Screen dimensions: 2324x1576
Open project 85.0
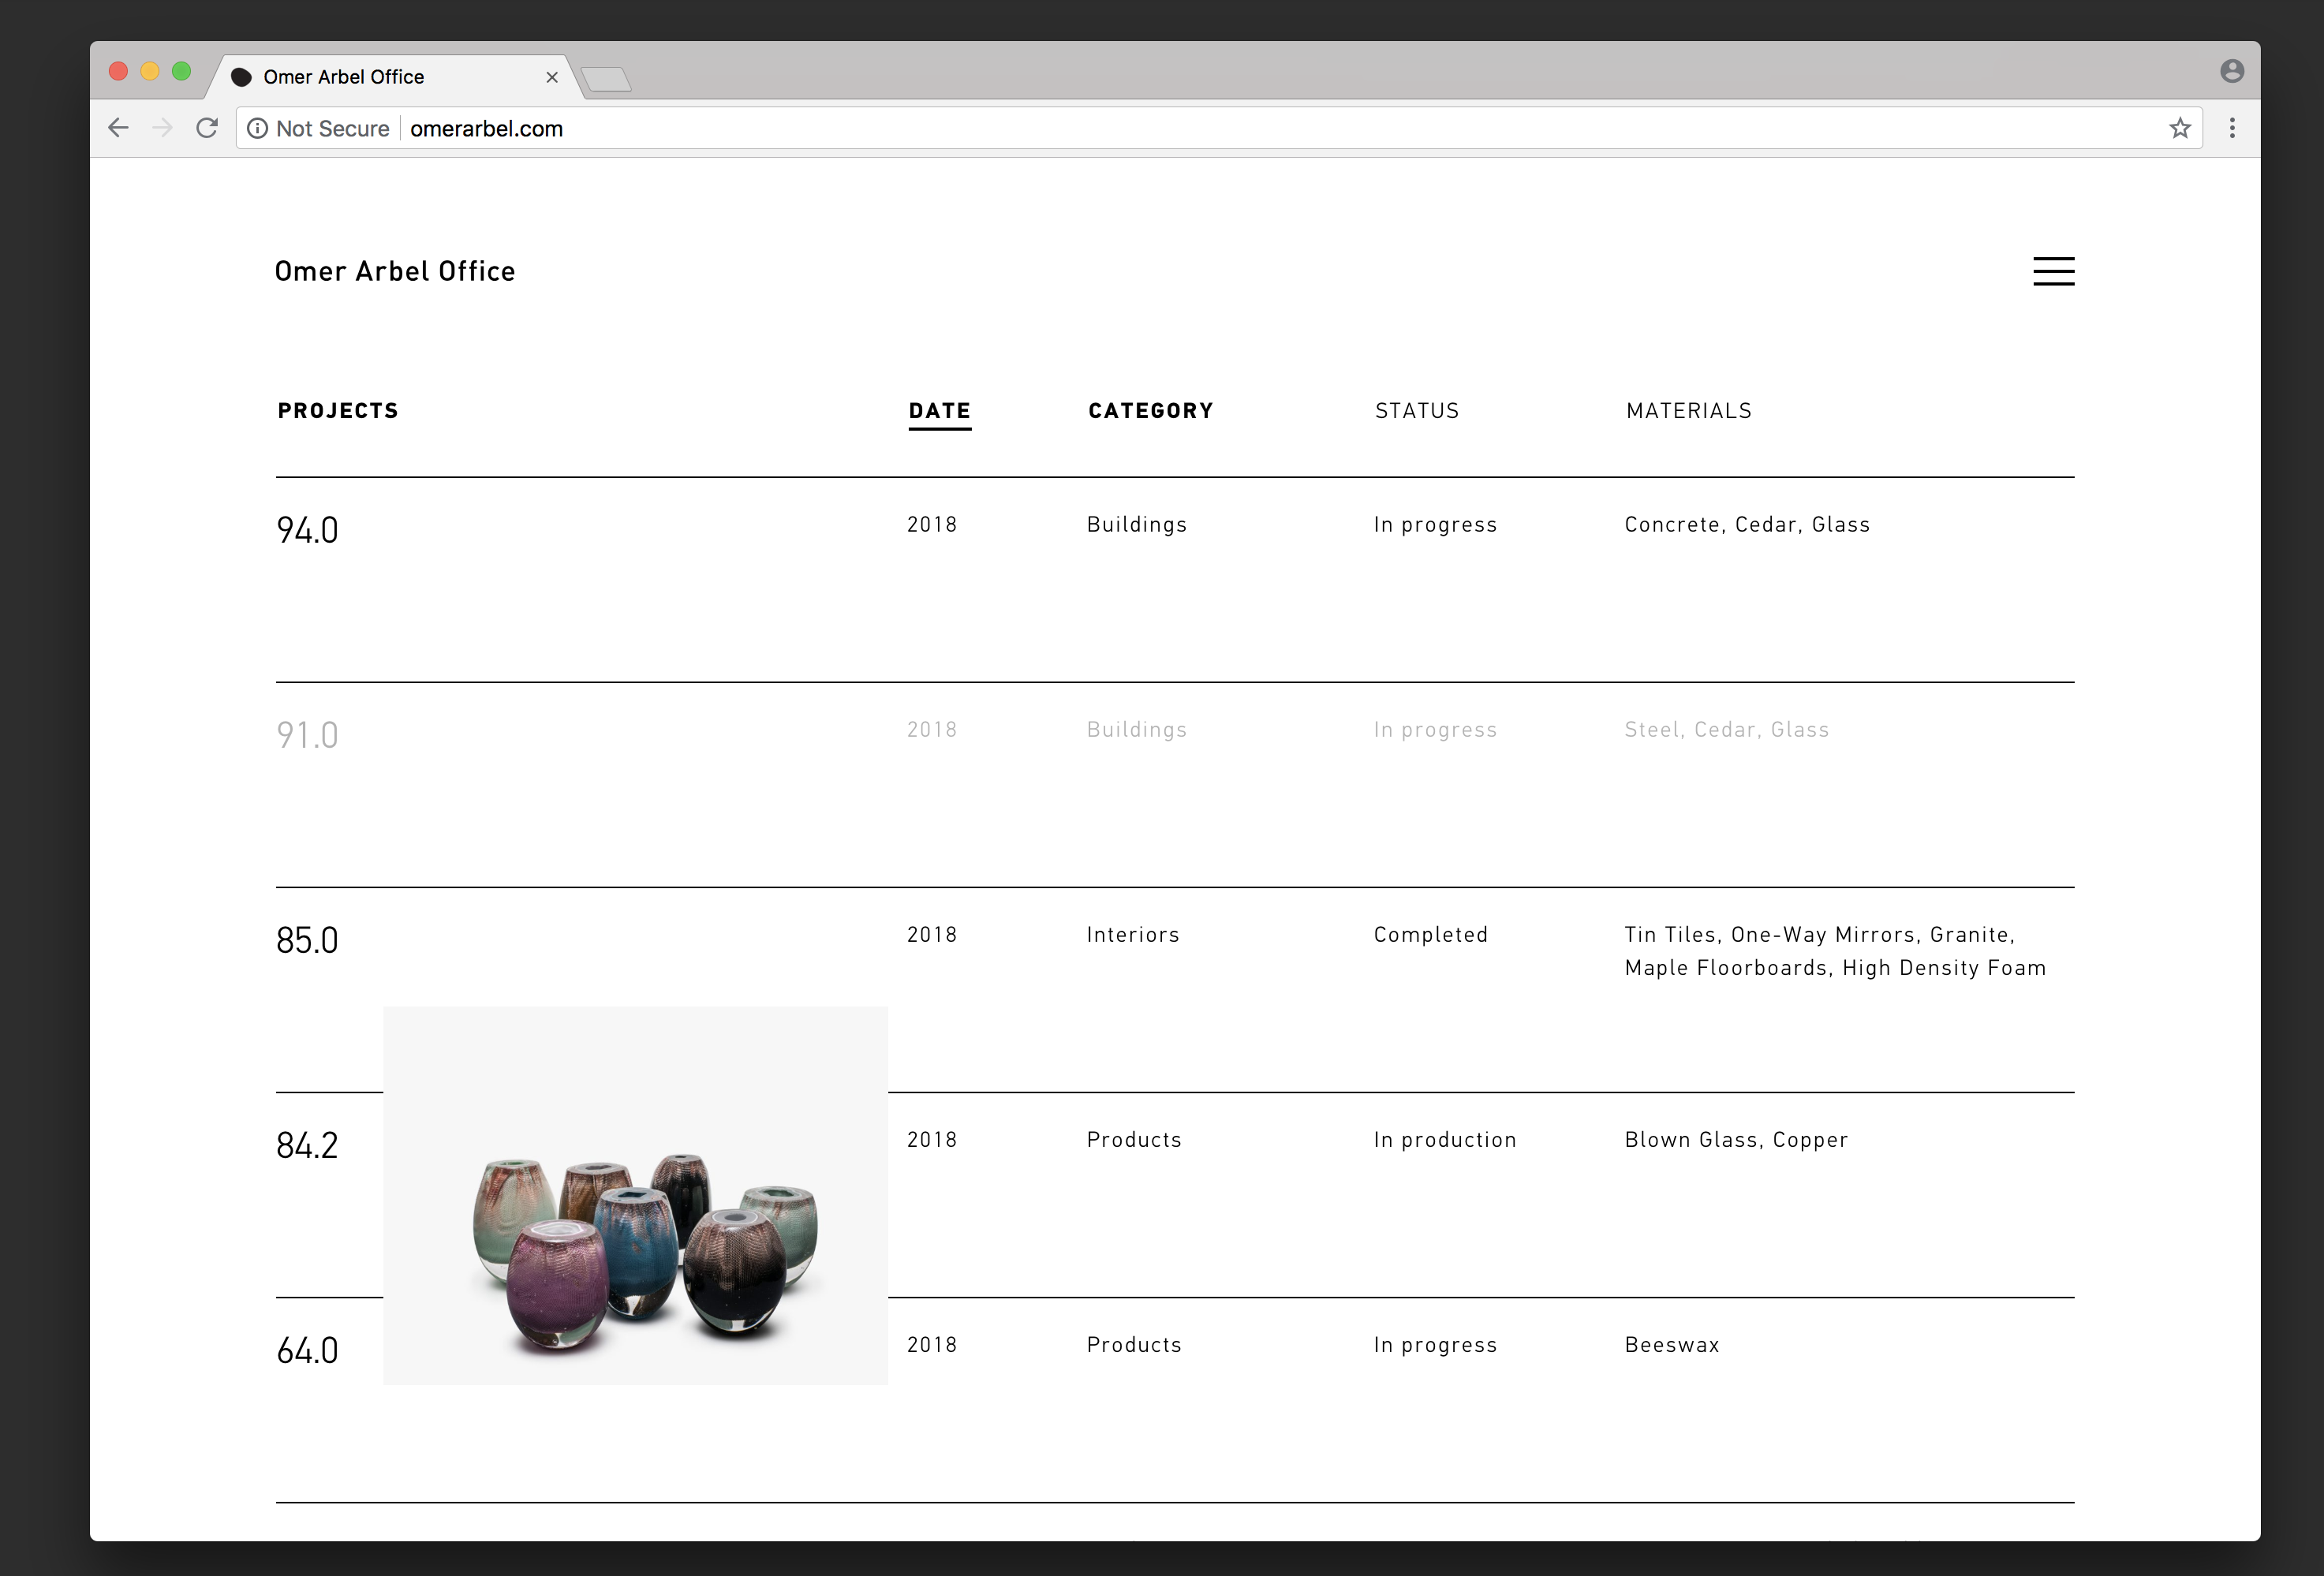pyautogui.click(x=307, y=940)
